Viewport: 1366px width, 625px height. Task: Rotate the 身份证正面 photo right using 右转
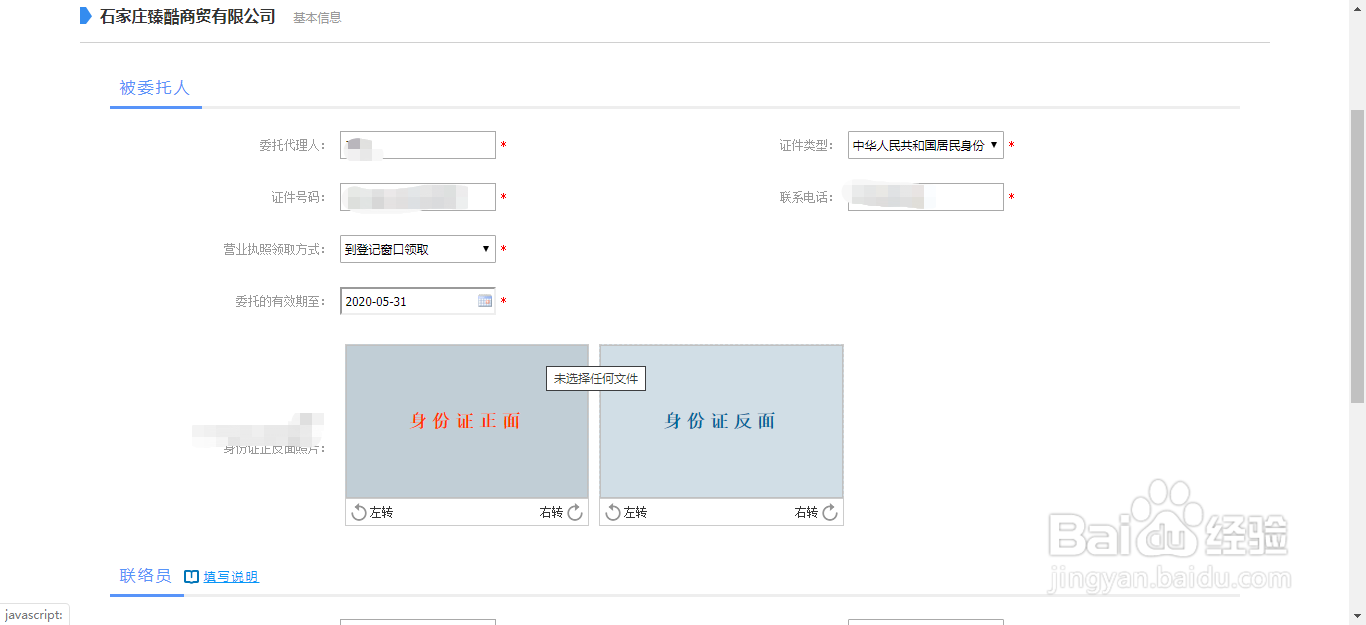(560, 511)
